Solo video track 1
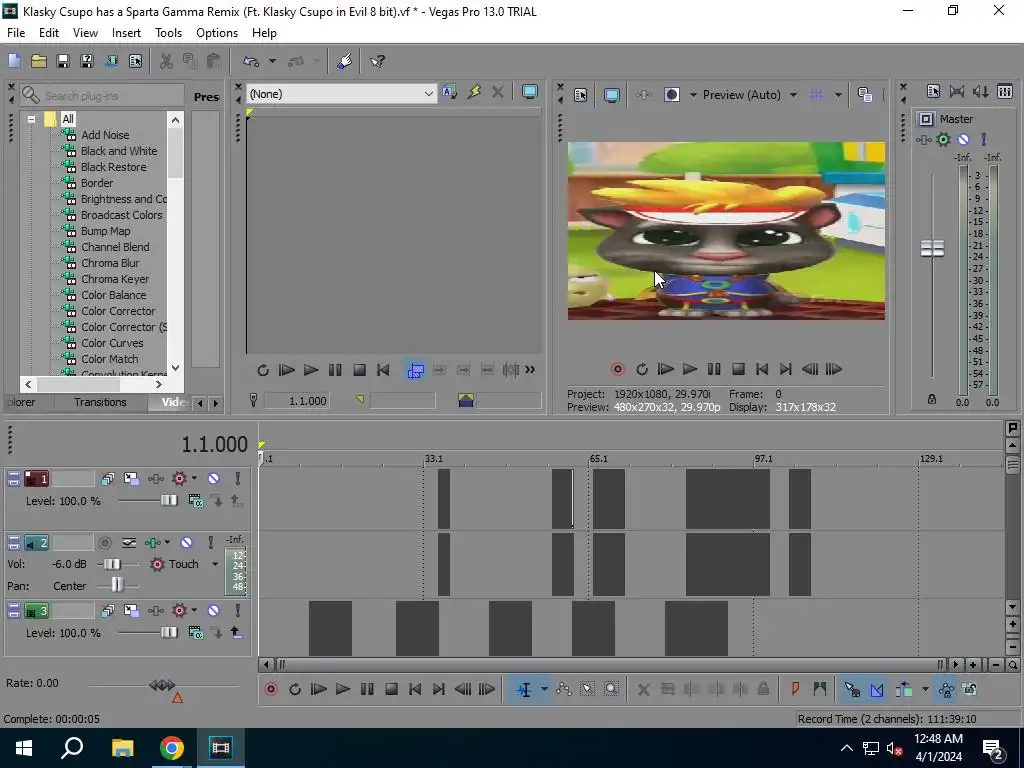The height and width of the screenshot is (768, 1024). 238,479
